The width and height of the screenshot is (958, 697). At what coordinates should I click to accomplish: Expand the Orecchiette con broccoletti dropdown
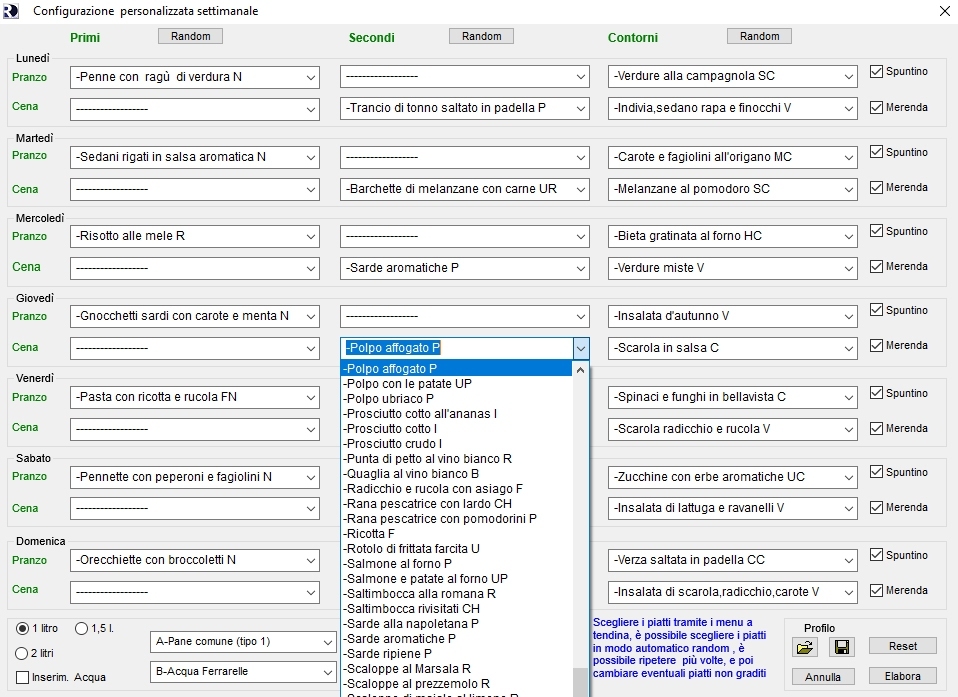311,561
